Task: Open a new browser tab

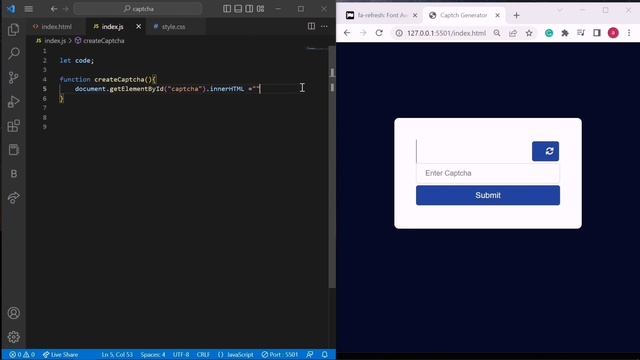Action: pos(516,15)
